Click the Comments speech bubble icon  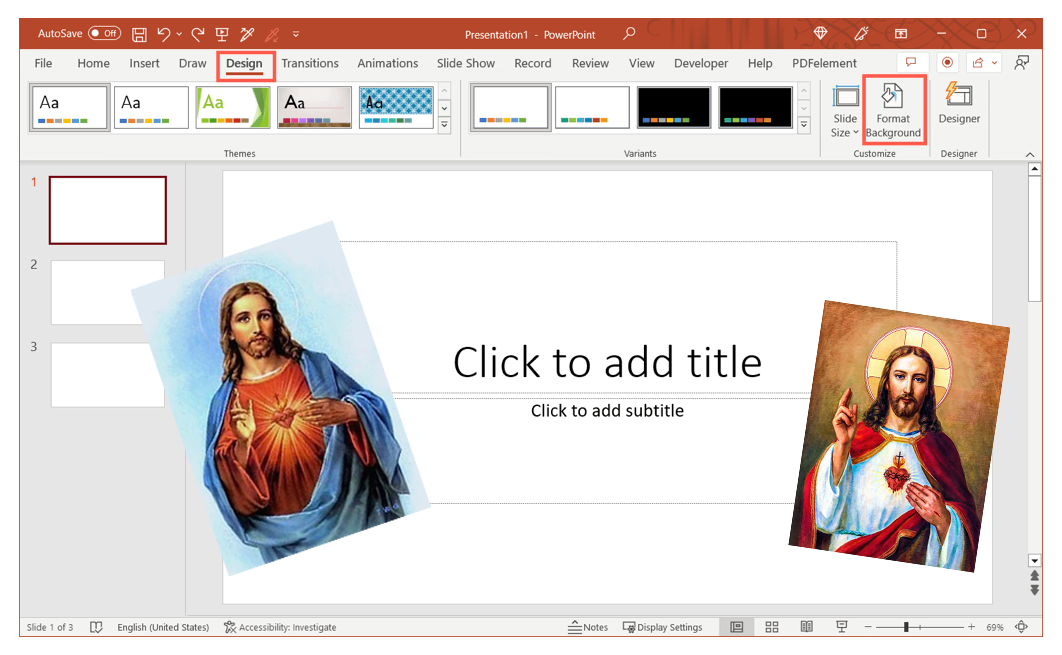[912, 62]
